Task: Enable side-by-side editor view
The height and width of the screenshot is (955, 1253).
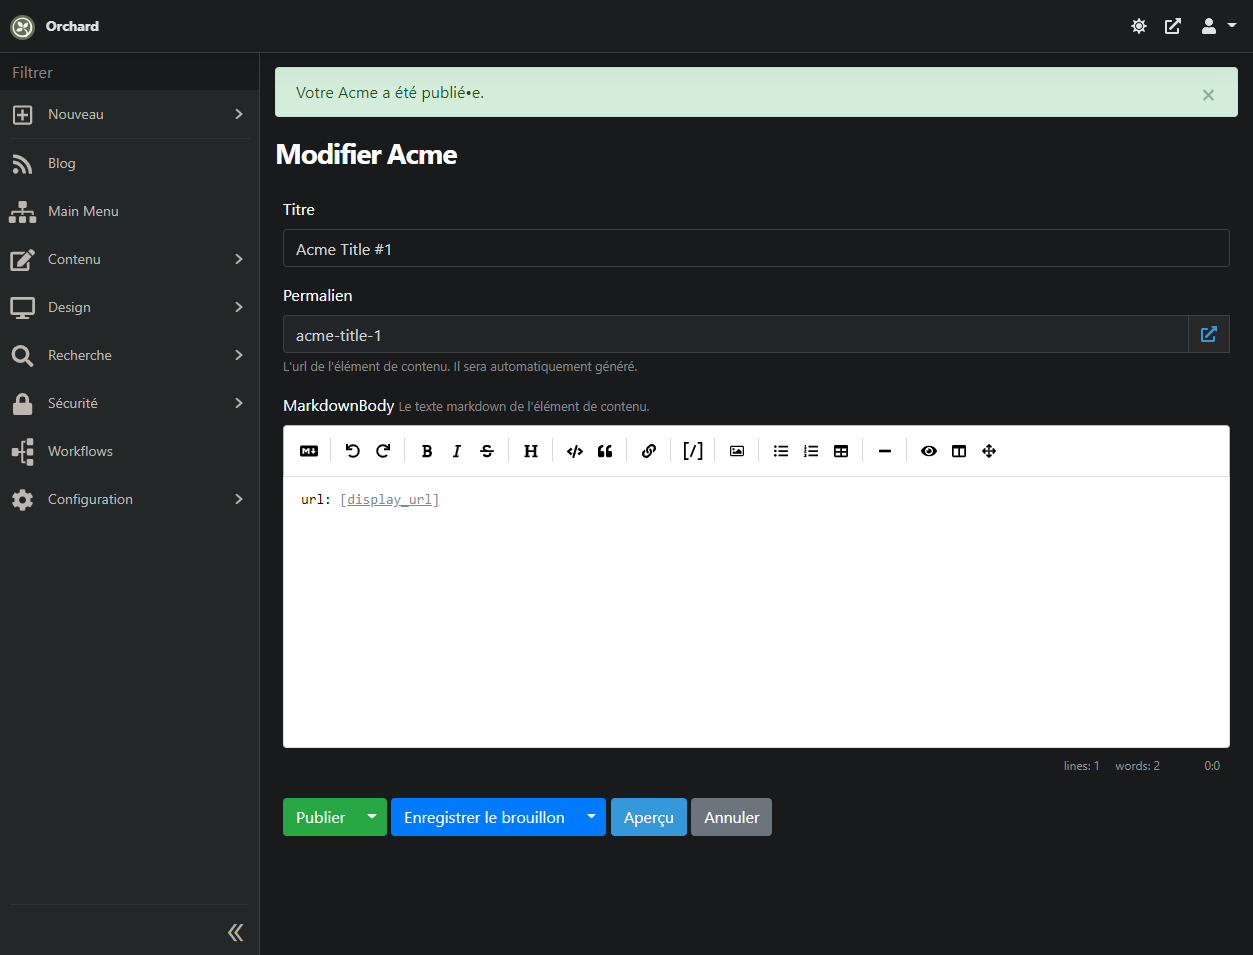Action: [959, 451]
